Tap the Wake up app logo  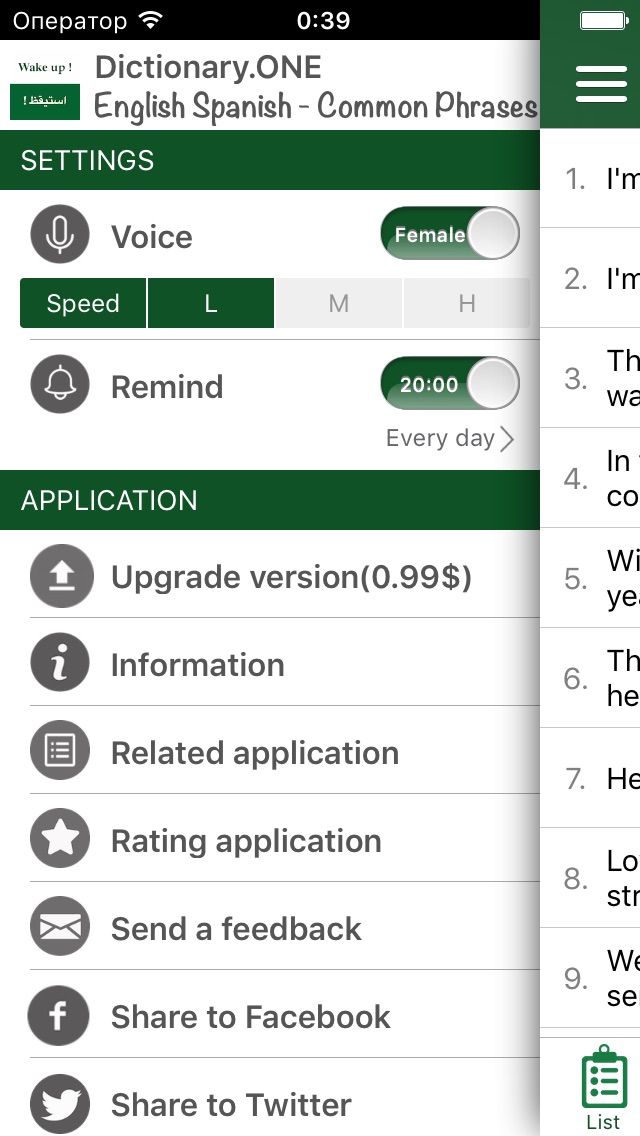[45, 88]
